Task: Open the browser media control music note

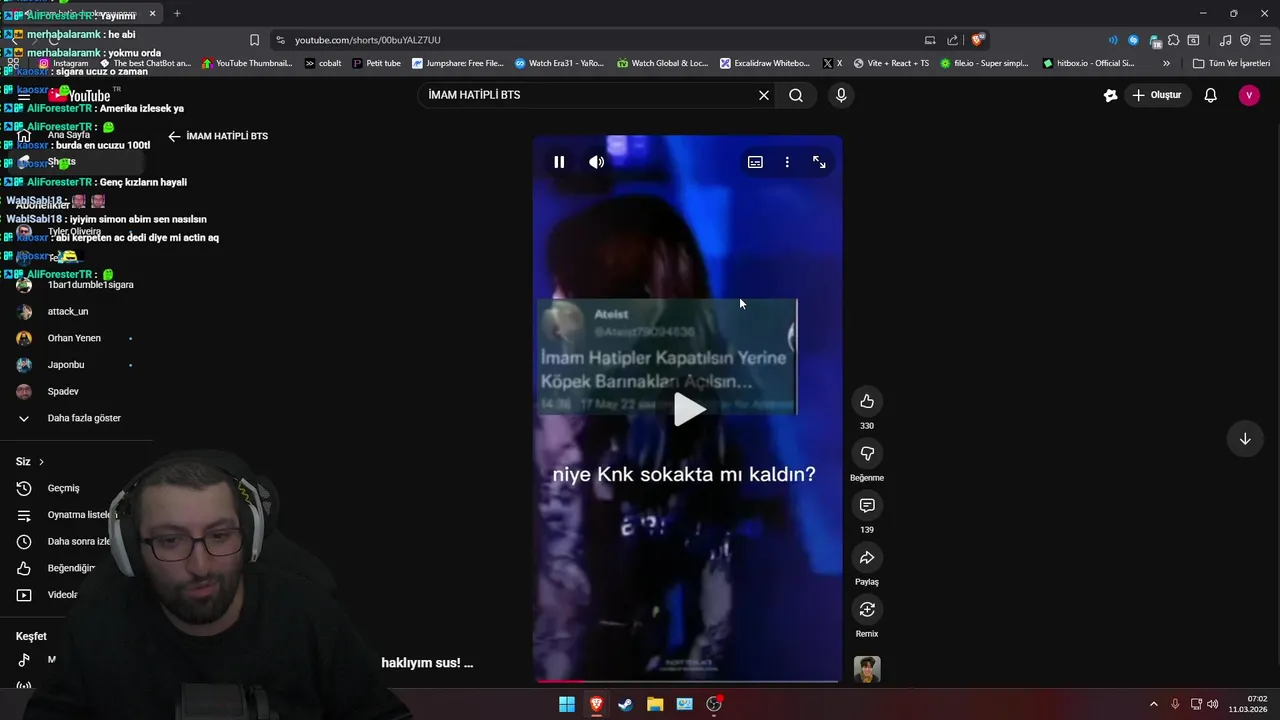Action: point(1225,40)
